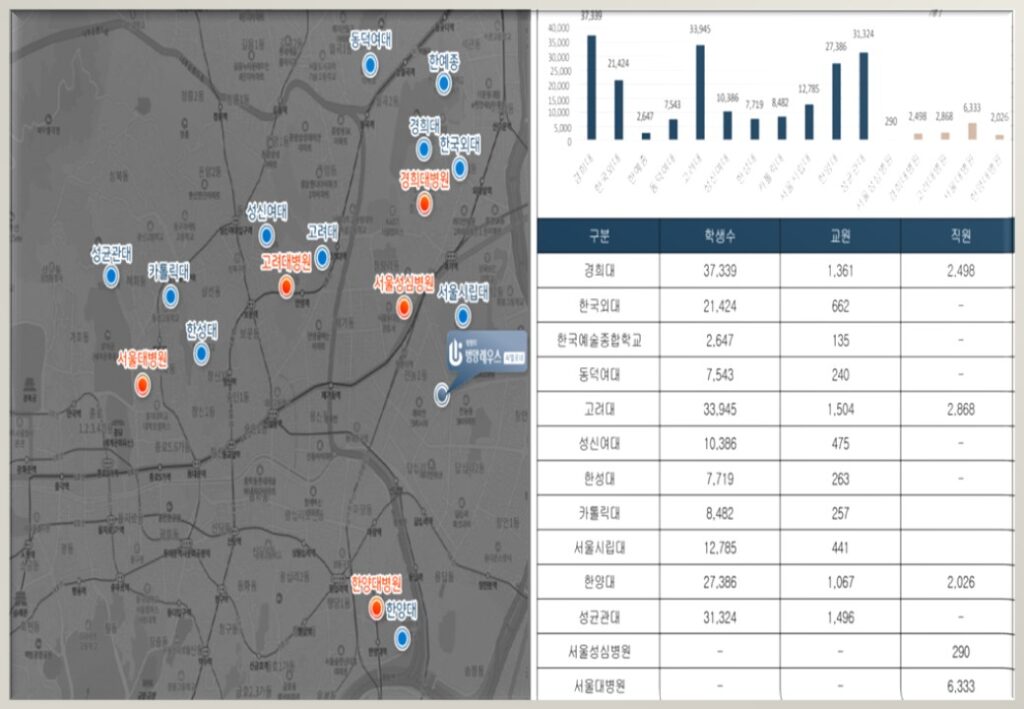Select the 한국예술종합학교 row label in table

pyautogui.click(x=598, y=340)
